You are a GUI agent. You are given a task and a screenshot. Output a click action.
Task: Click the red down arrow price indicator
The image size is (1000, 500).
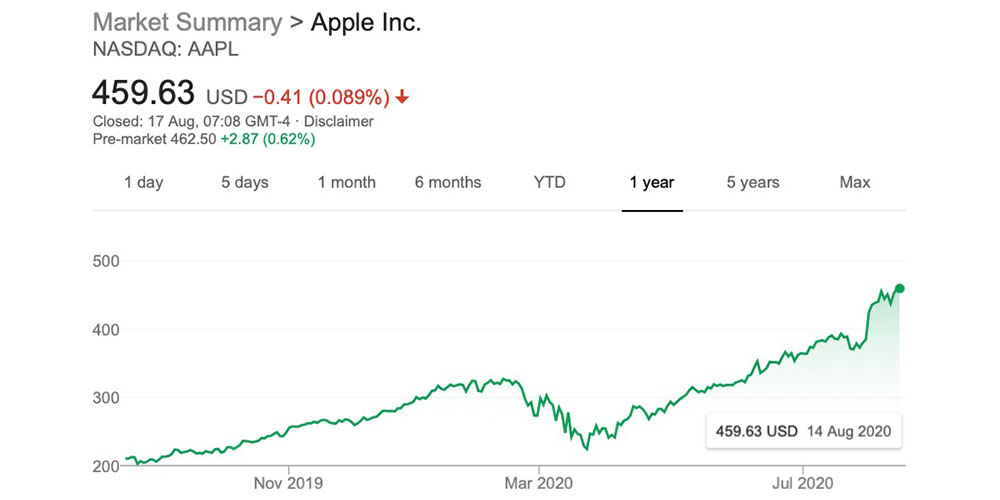click(x=402, y=97)
